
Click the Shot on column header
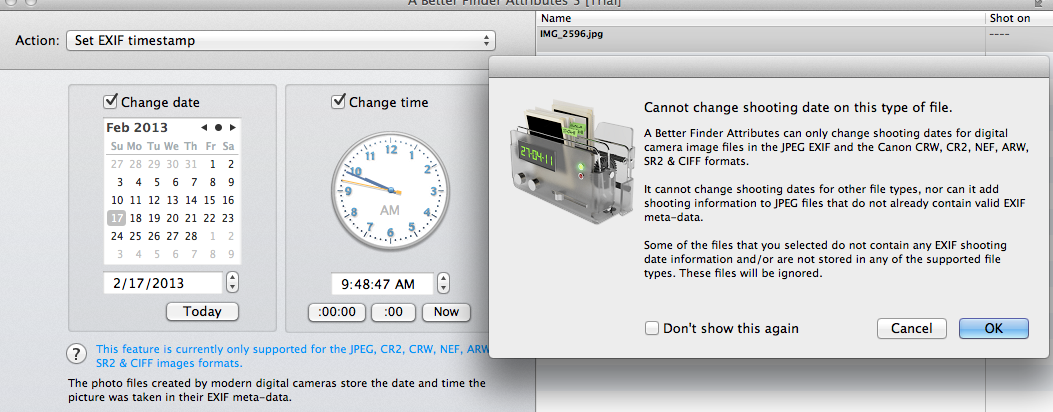point(1016,18)
